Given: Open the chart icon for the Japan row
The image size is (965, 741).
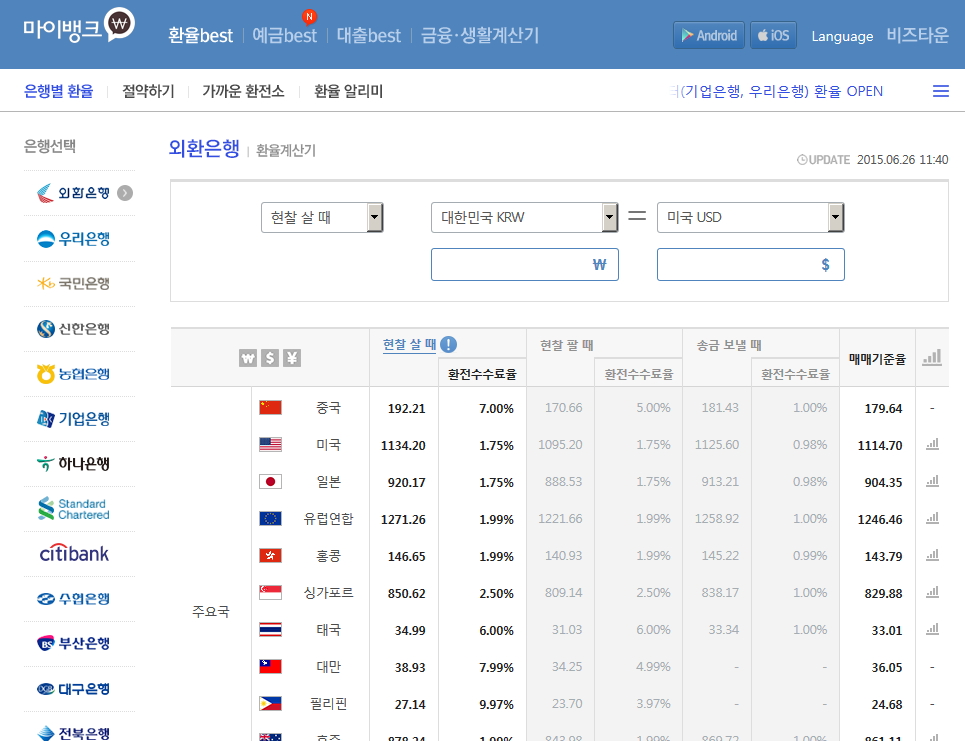Looking at the screenshot, I should click(x=932, y=481).
